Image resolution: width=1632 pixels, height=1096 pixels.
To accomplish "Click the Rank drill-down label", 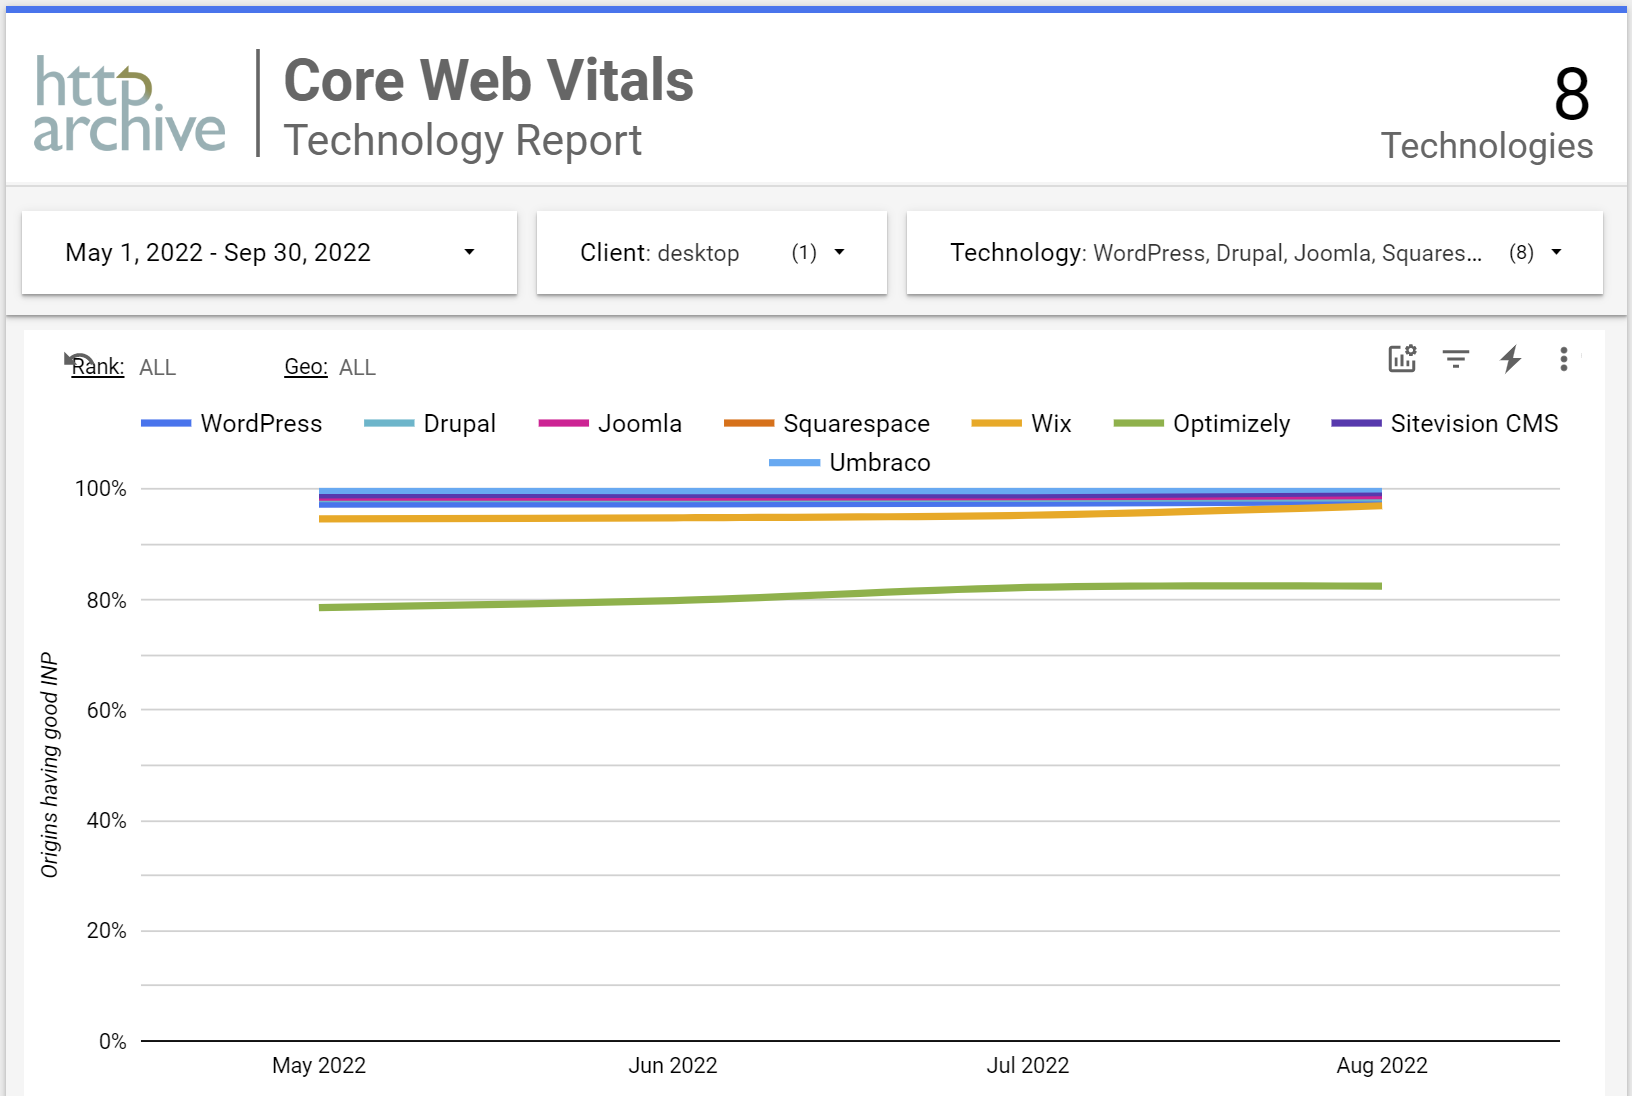I will (98, 367).
